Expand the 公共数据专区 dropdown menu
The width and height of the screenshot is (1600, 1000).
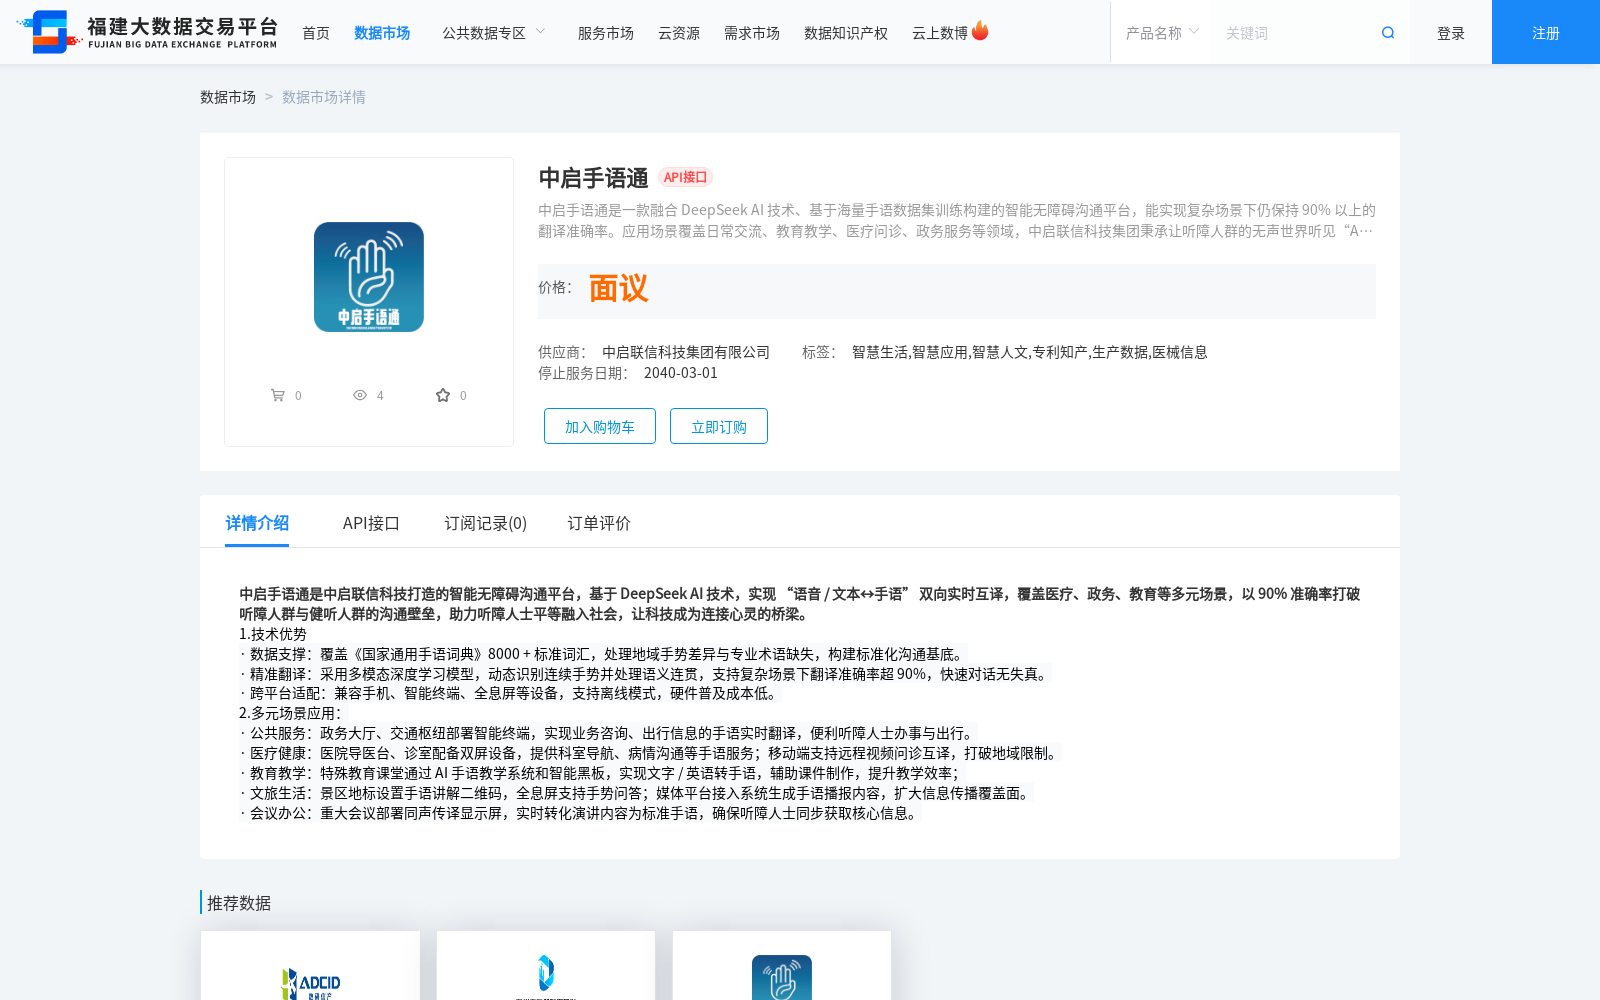click(494, 33)
